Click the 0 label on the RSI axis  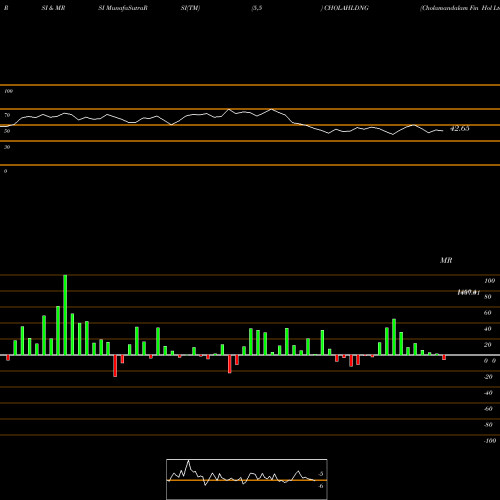point(6,171)
